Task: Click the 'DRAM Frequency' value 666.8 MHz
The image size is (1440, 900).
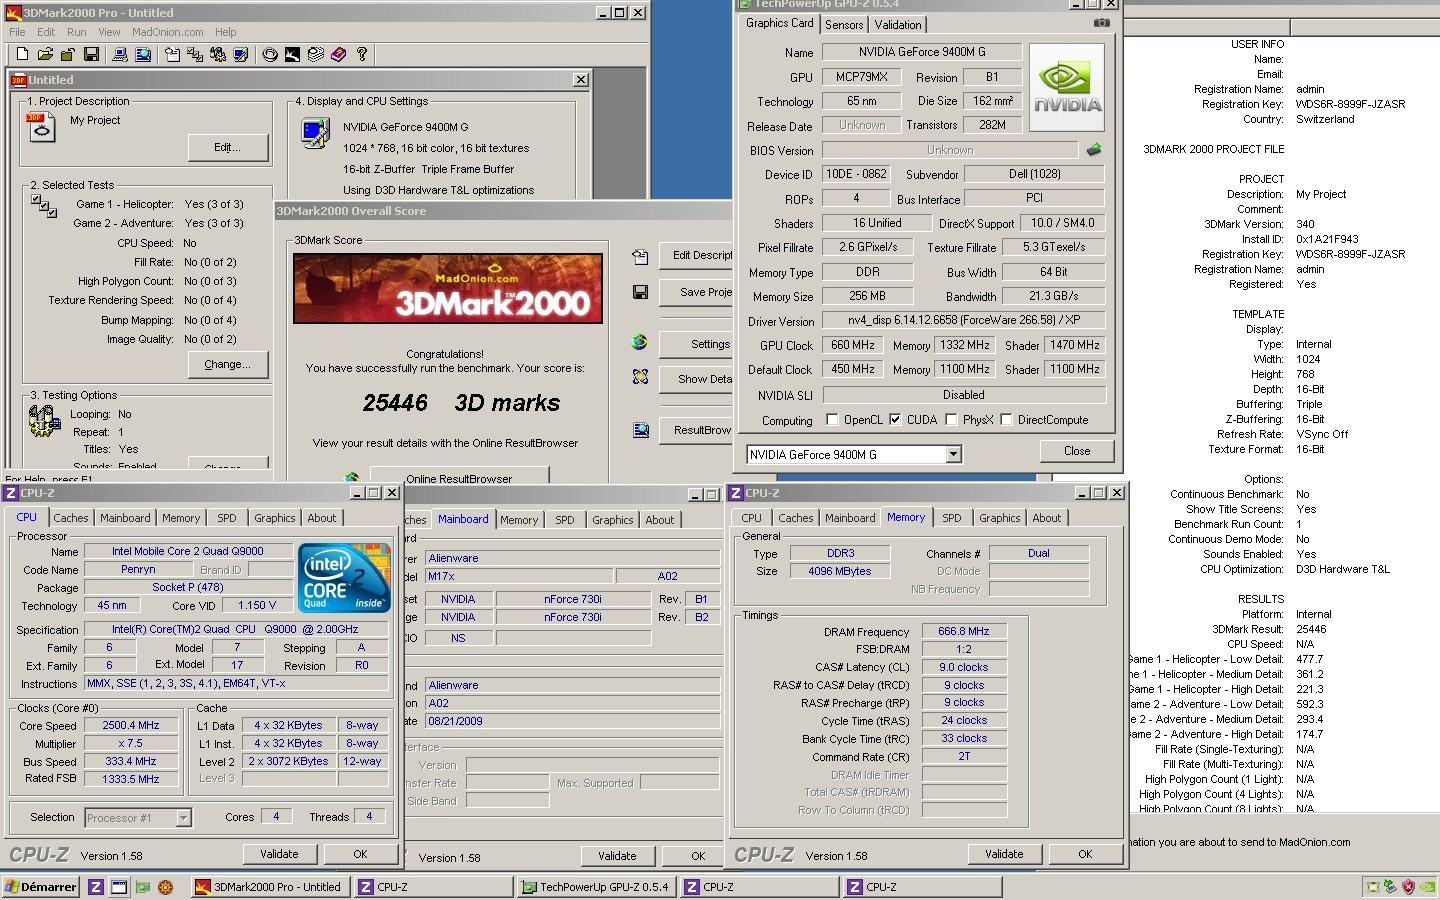Action: pyautogui.click(x=964, y=632)
